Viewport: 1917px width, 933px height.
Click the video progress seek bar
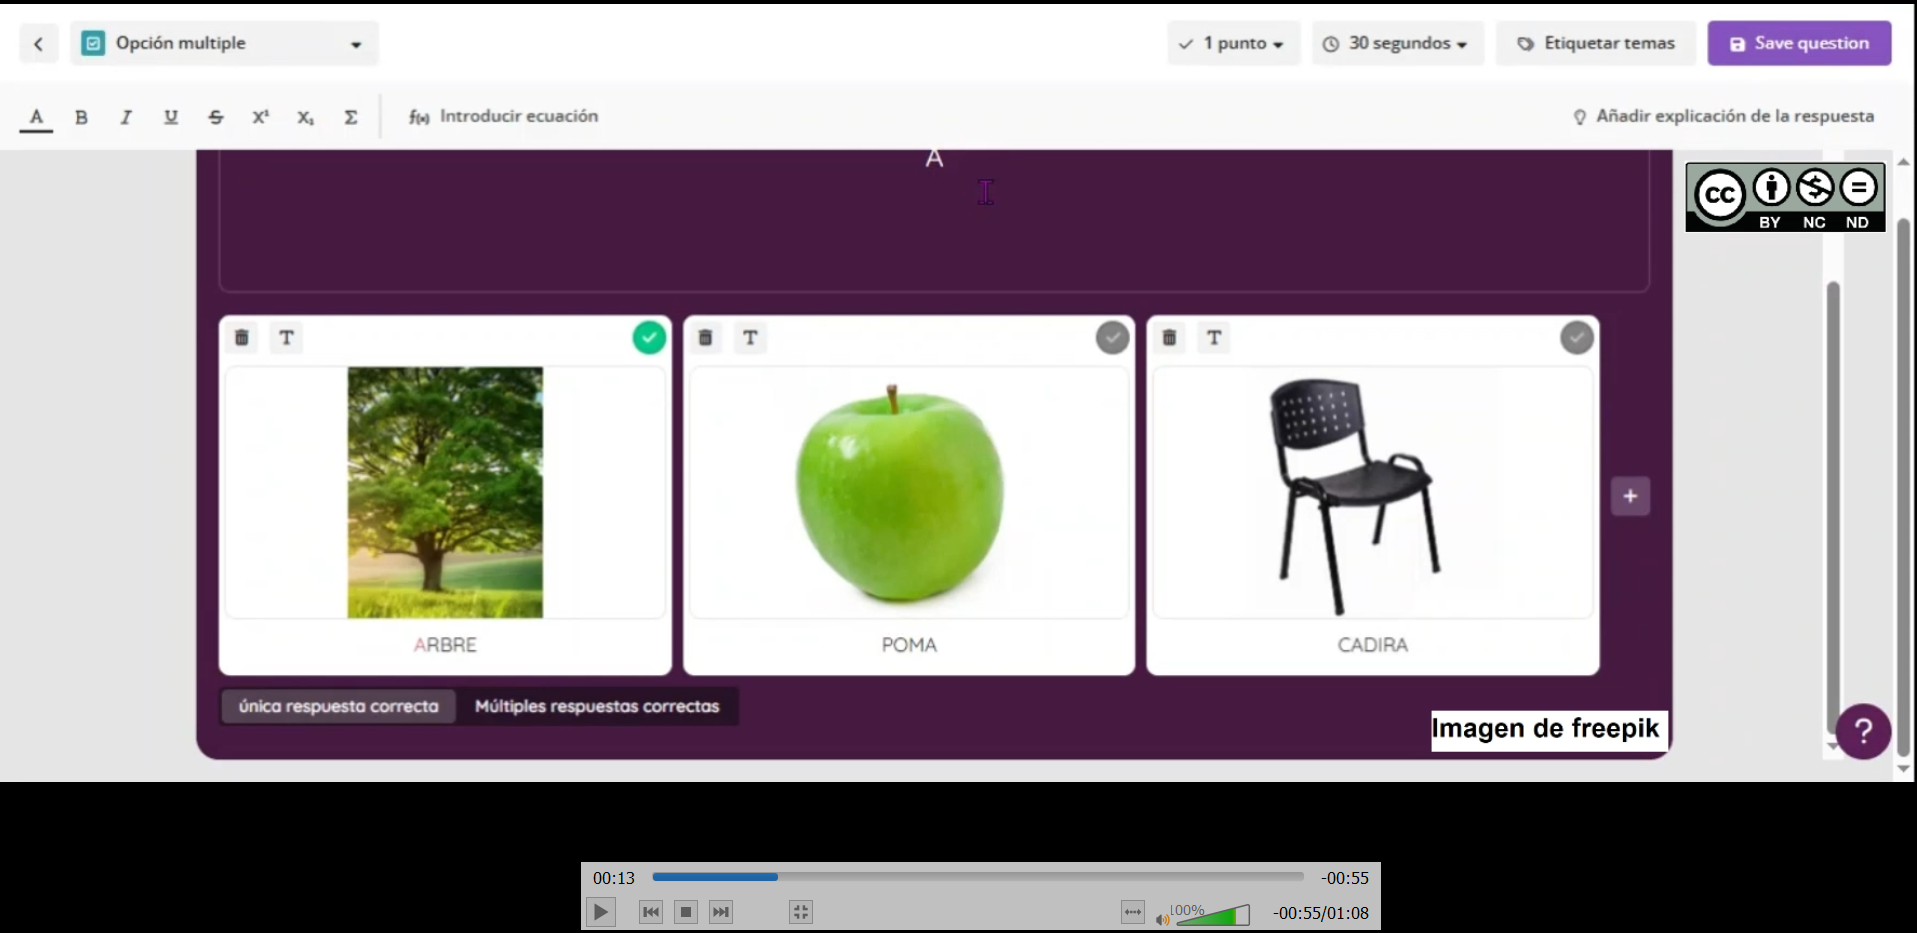(x=978, y=877)
